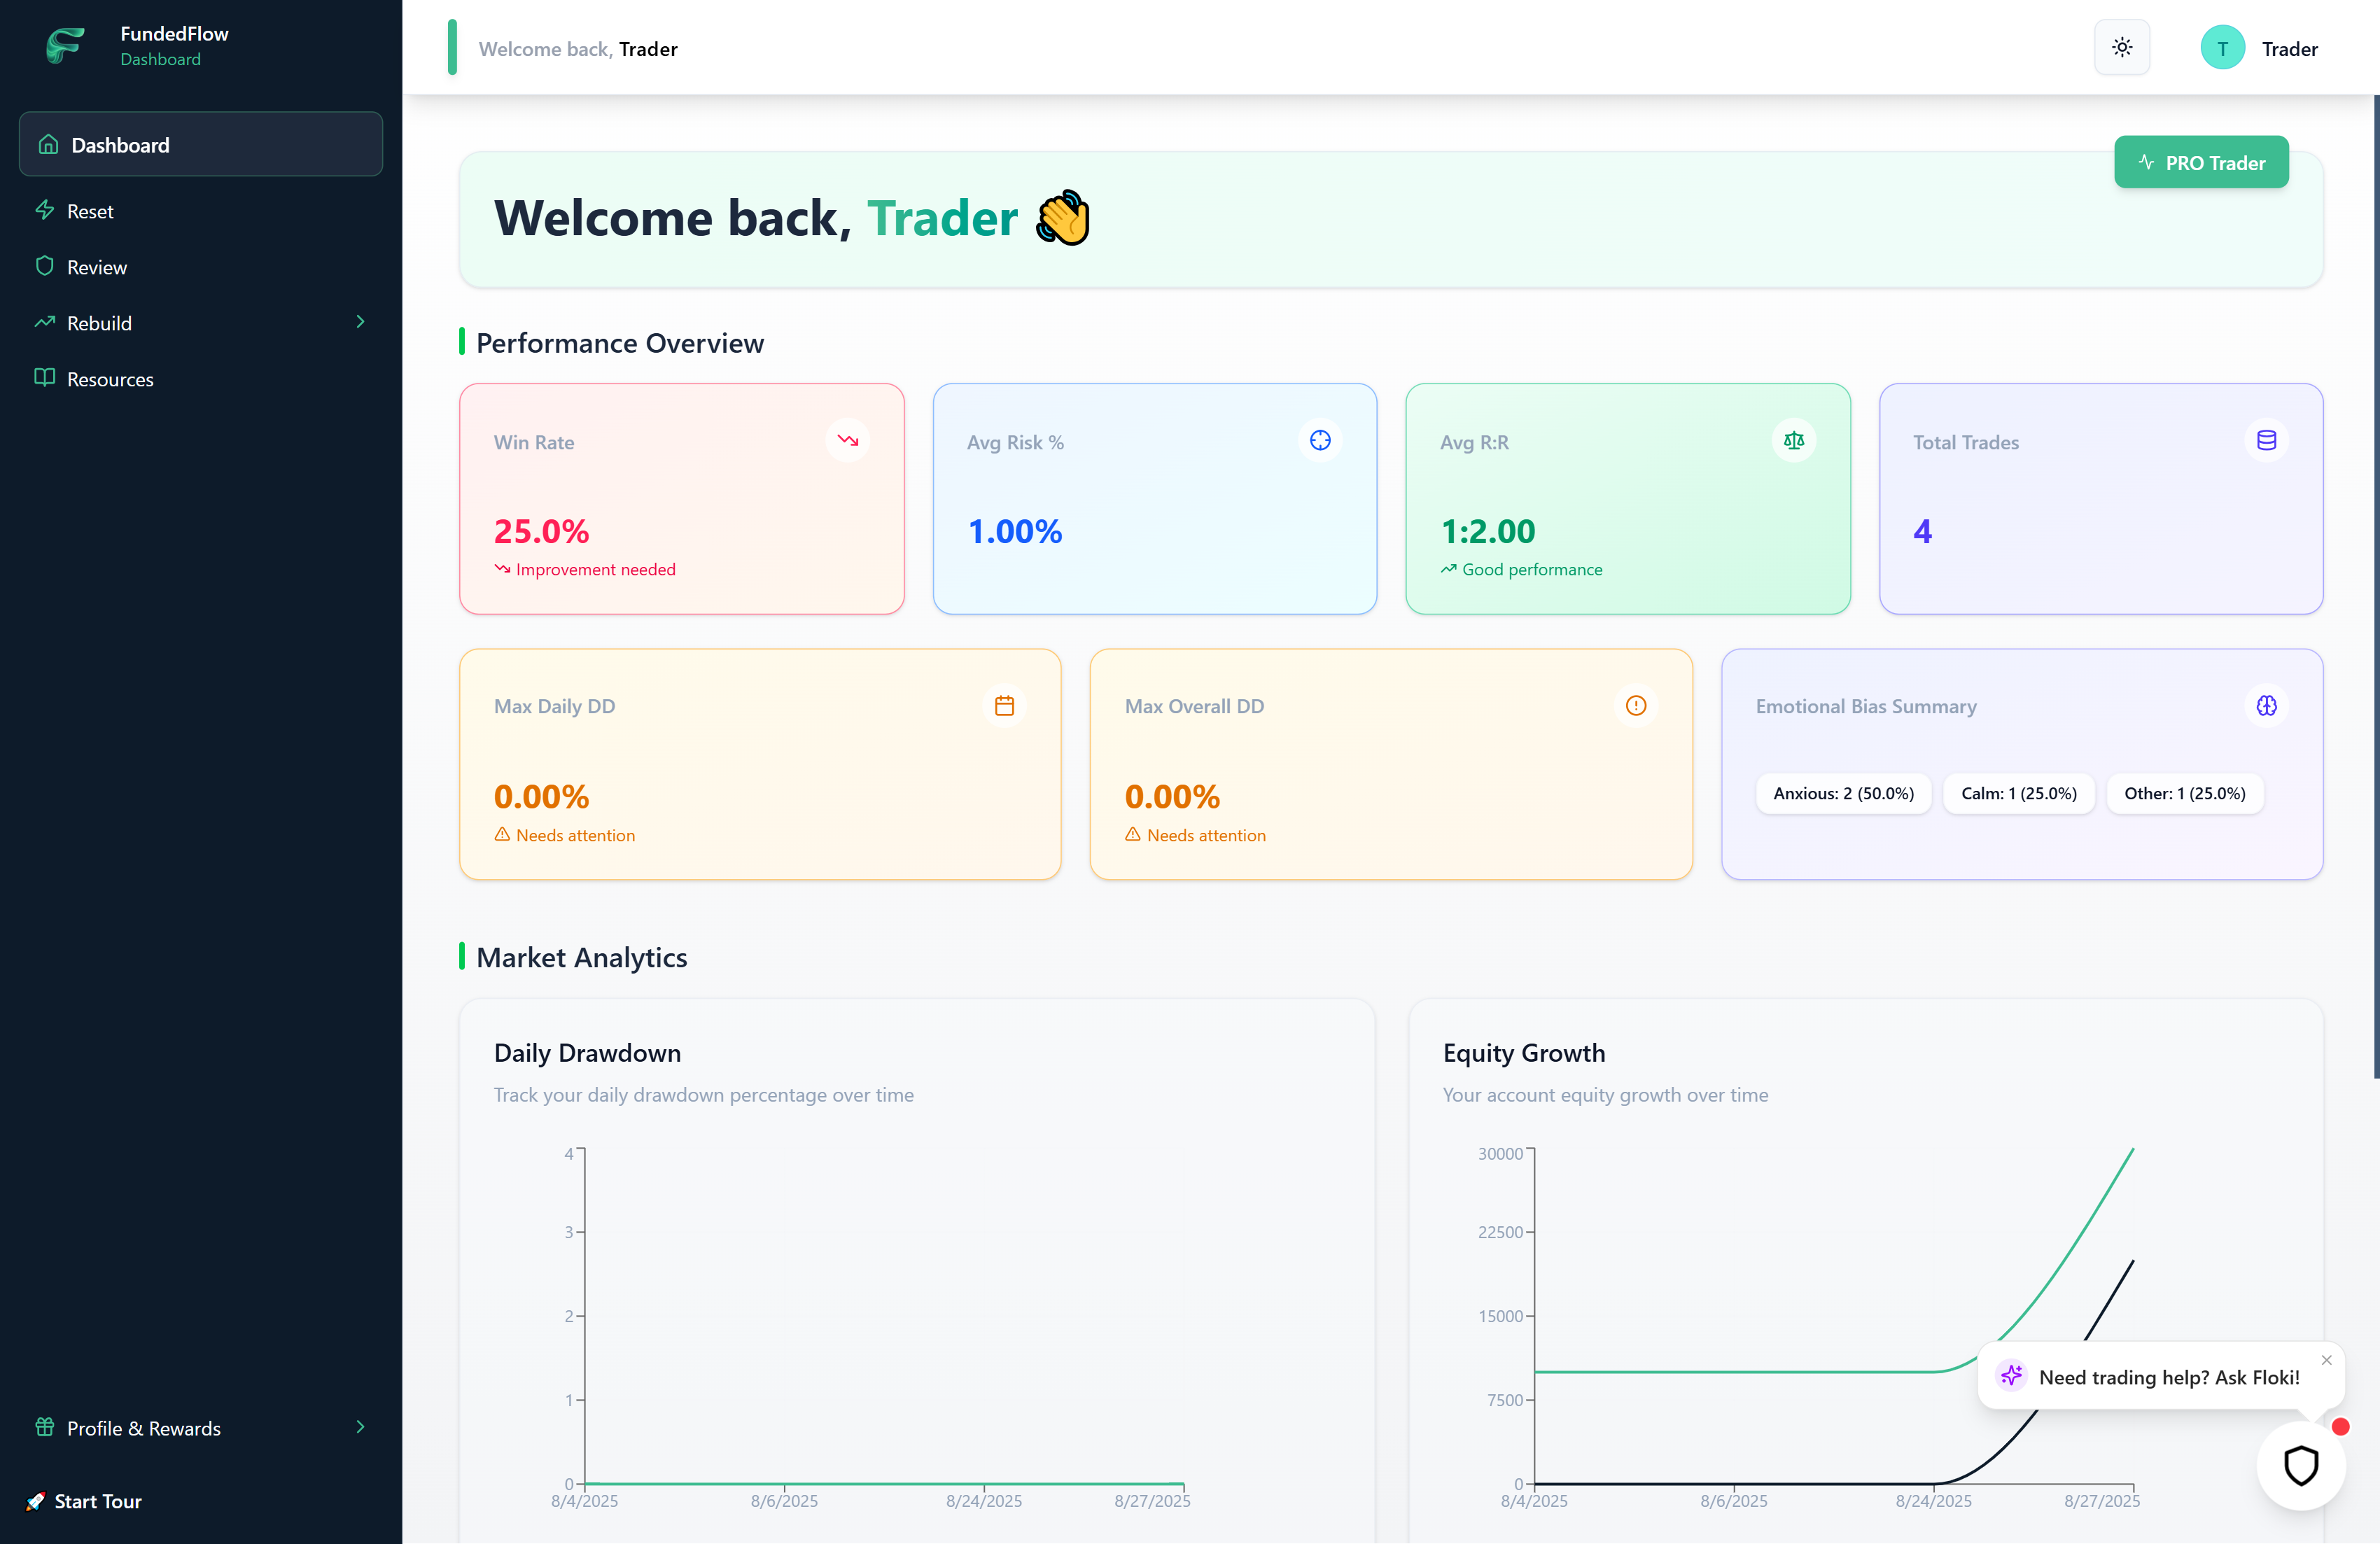This screenshot has width=2380, height=1544.
Task: Click the Avg R:R scales icon
Action: point(1793,441)
